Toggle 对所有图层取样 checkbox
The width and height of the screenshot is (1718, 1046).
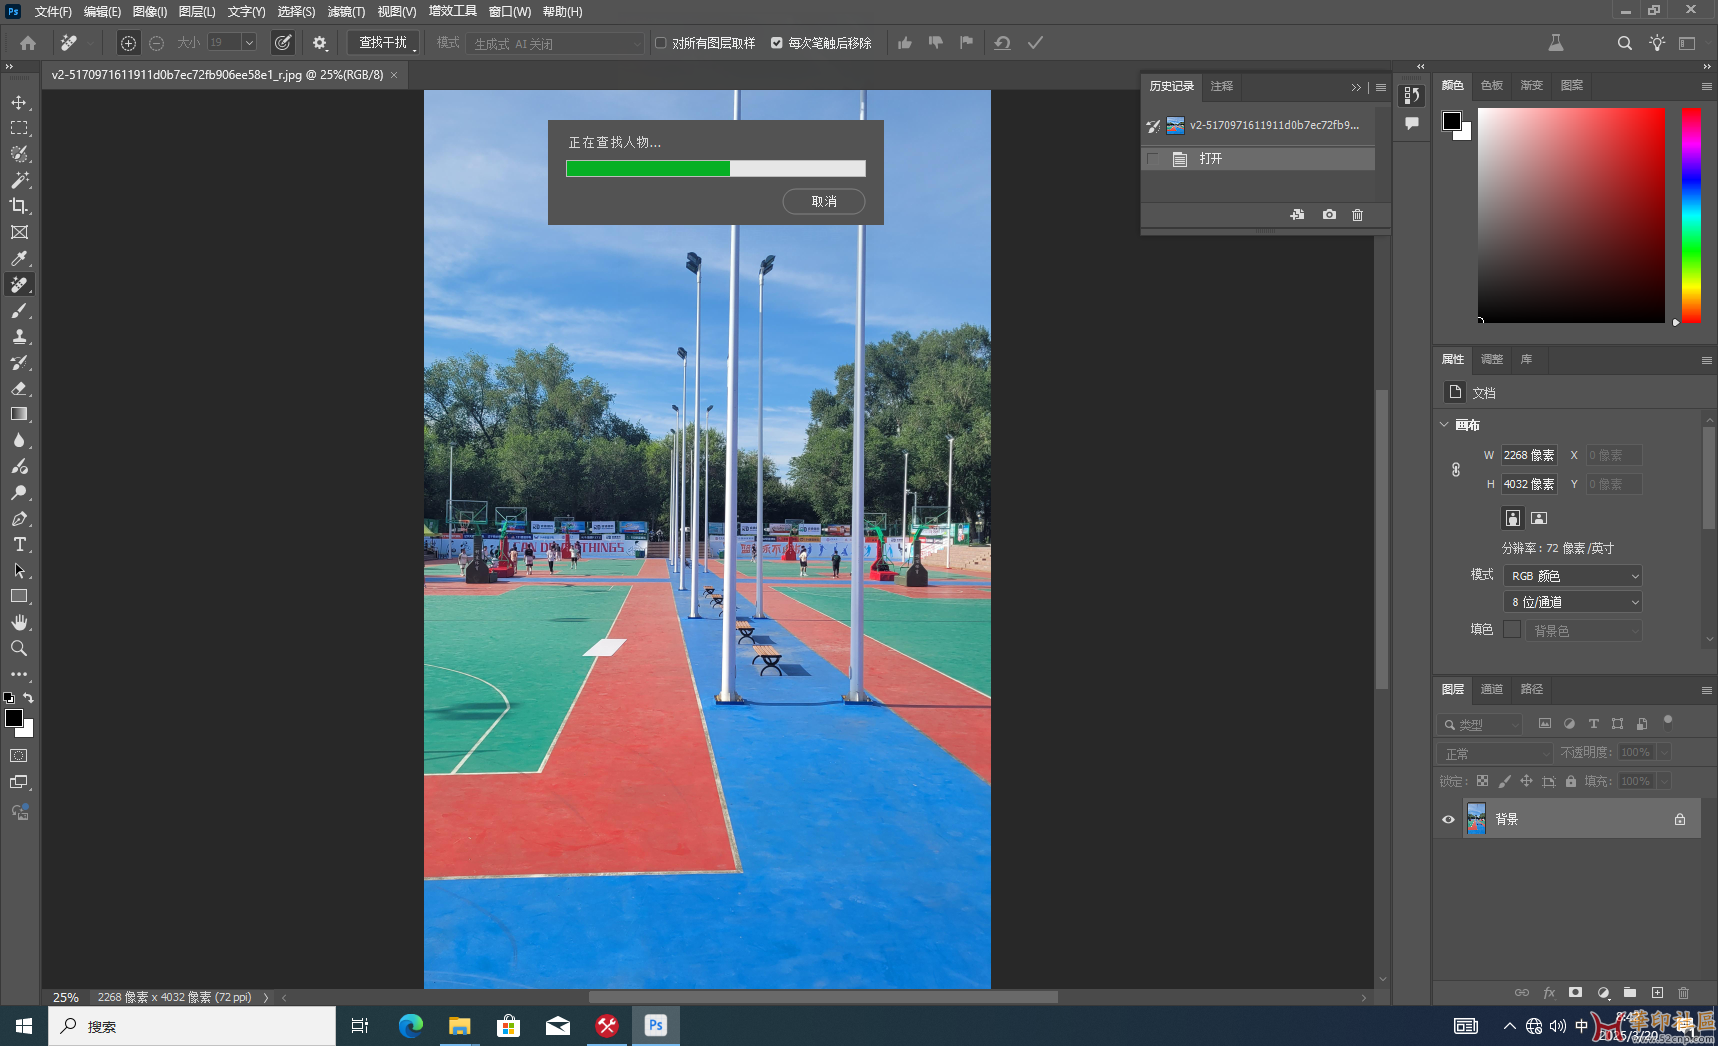click(x=661, y=43)
